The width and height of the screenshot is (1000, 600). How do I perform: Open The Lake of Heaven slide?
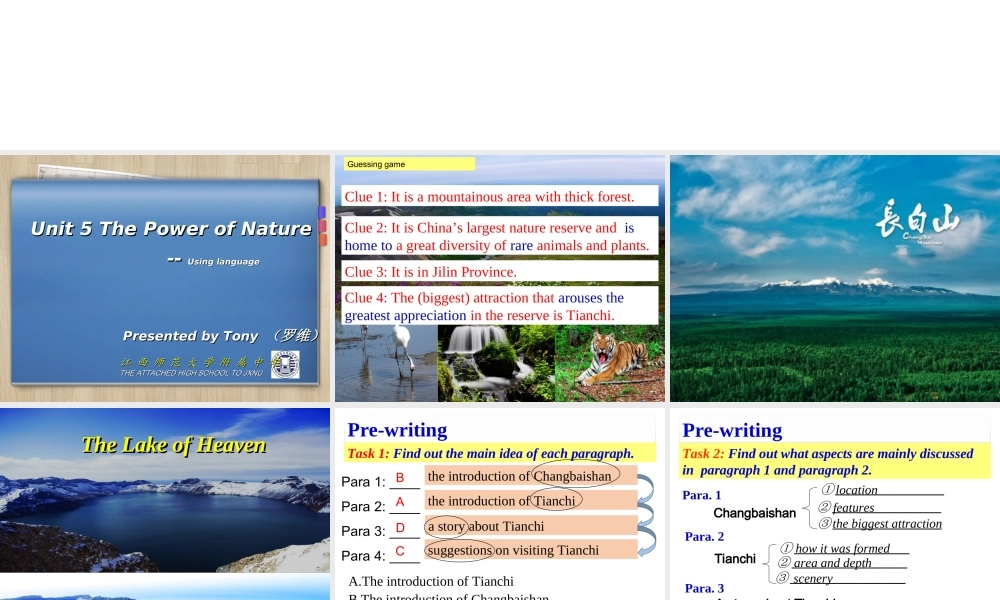click(165, 490)
